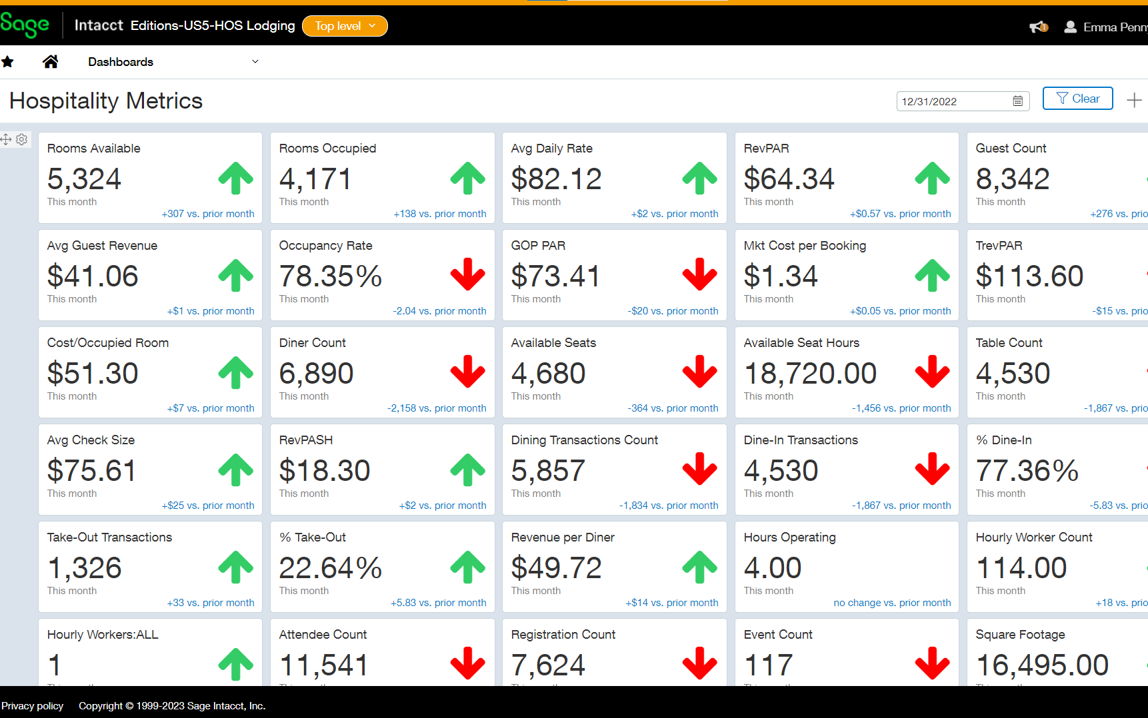This screenshot has height=718, width=1148.
Task: Click the Hospitality Metrics dashboard title
Action: (105, 100)
